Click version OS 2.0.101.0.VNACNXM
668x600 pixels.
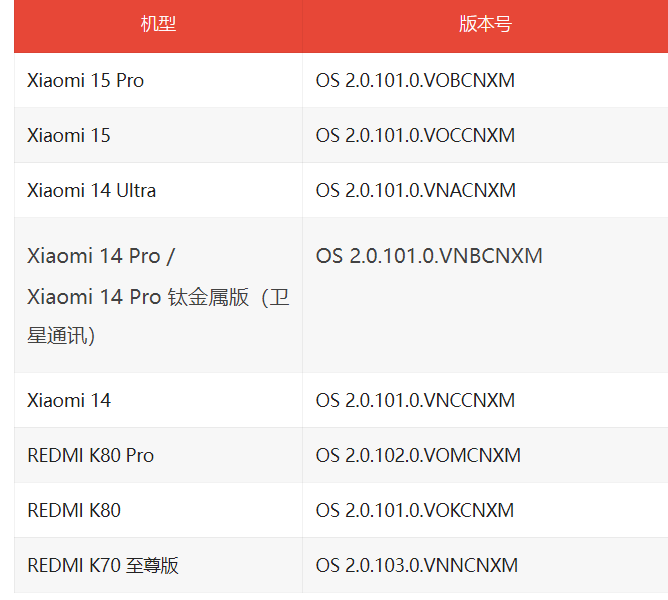(x=416, y=190)
